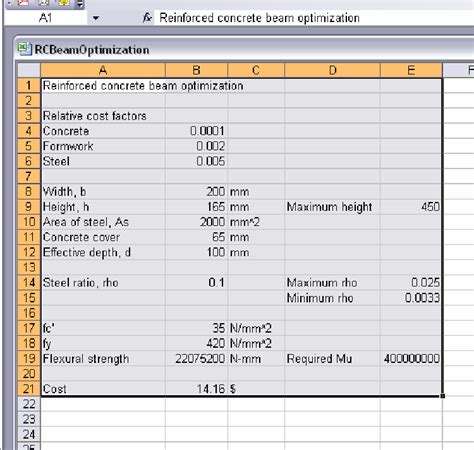Select the 'fy' label cell
The image size is (474, 450).
103,343
